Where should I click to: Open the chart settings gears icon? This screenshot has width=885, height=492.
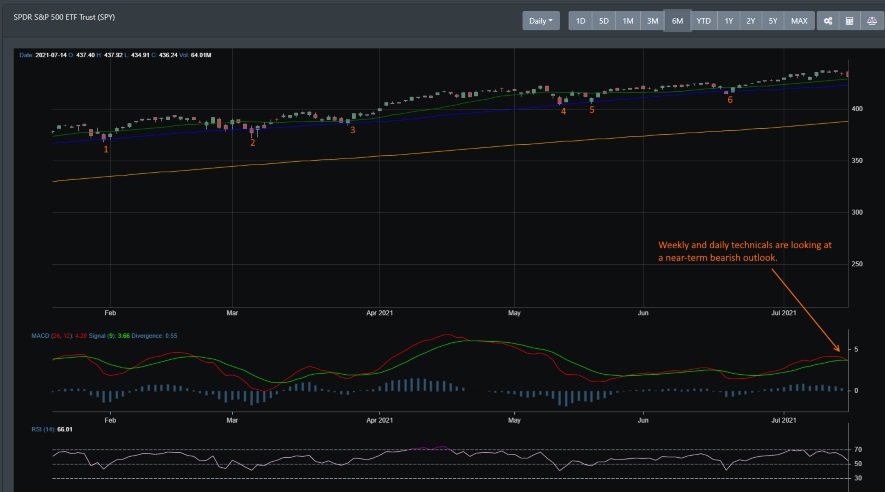tap(828, 21)
